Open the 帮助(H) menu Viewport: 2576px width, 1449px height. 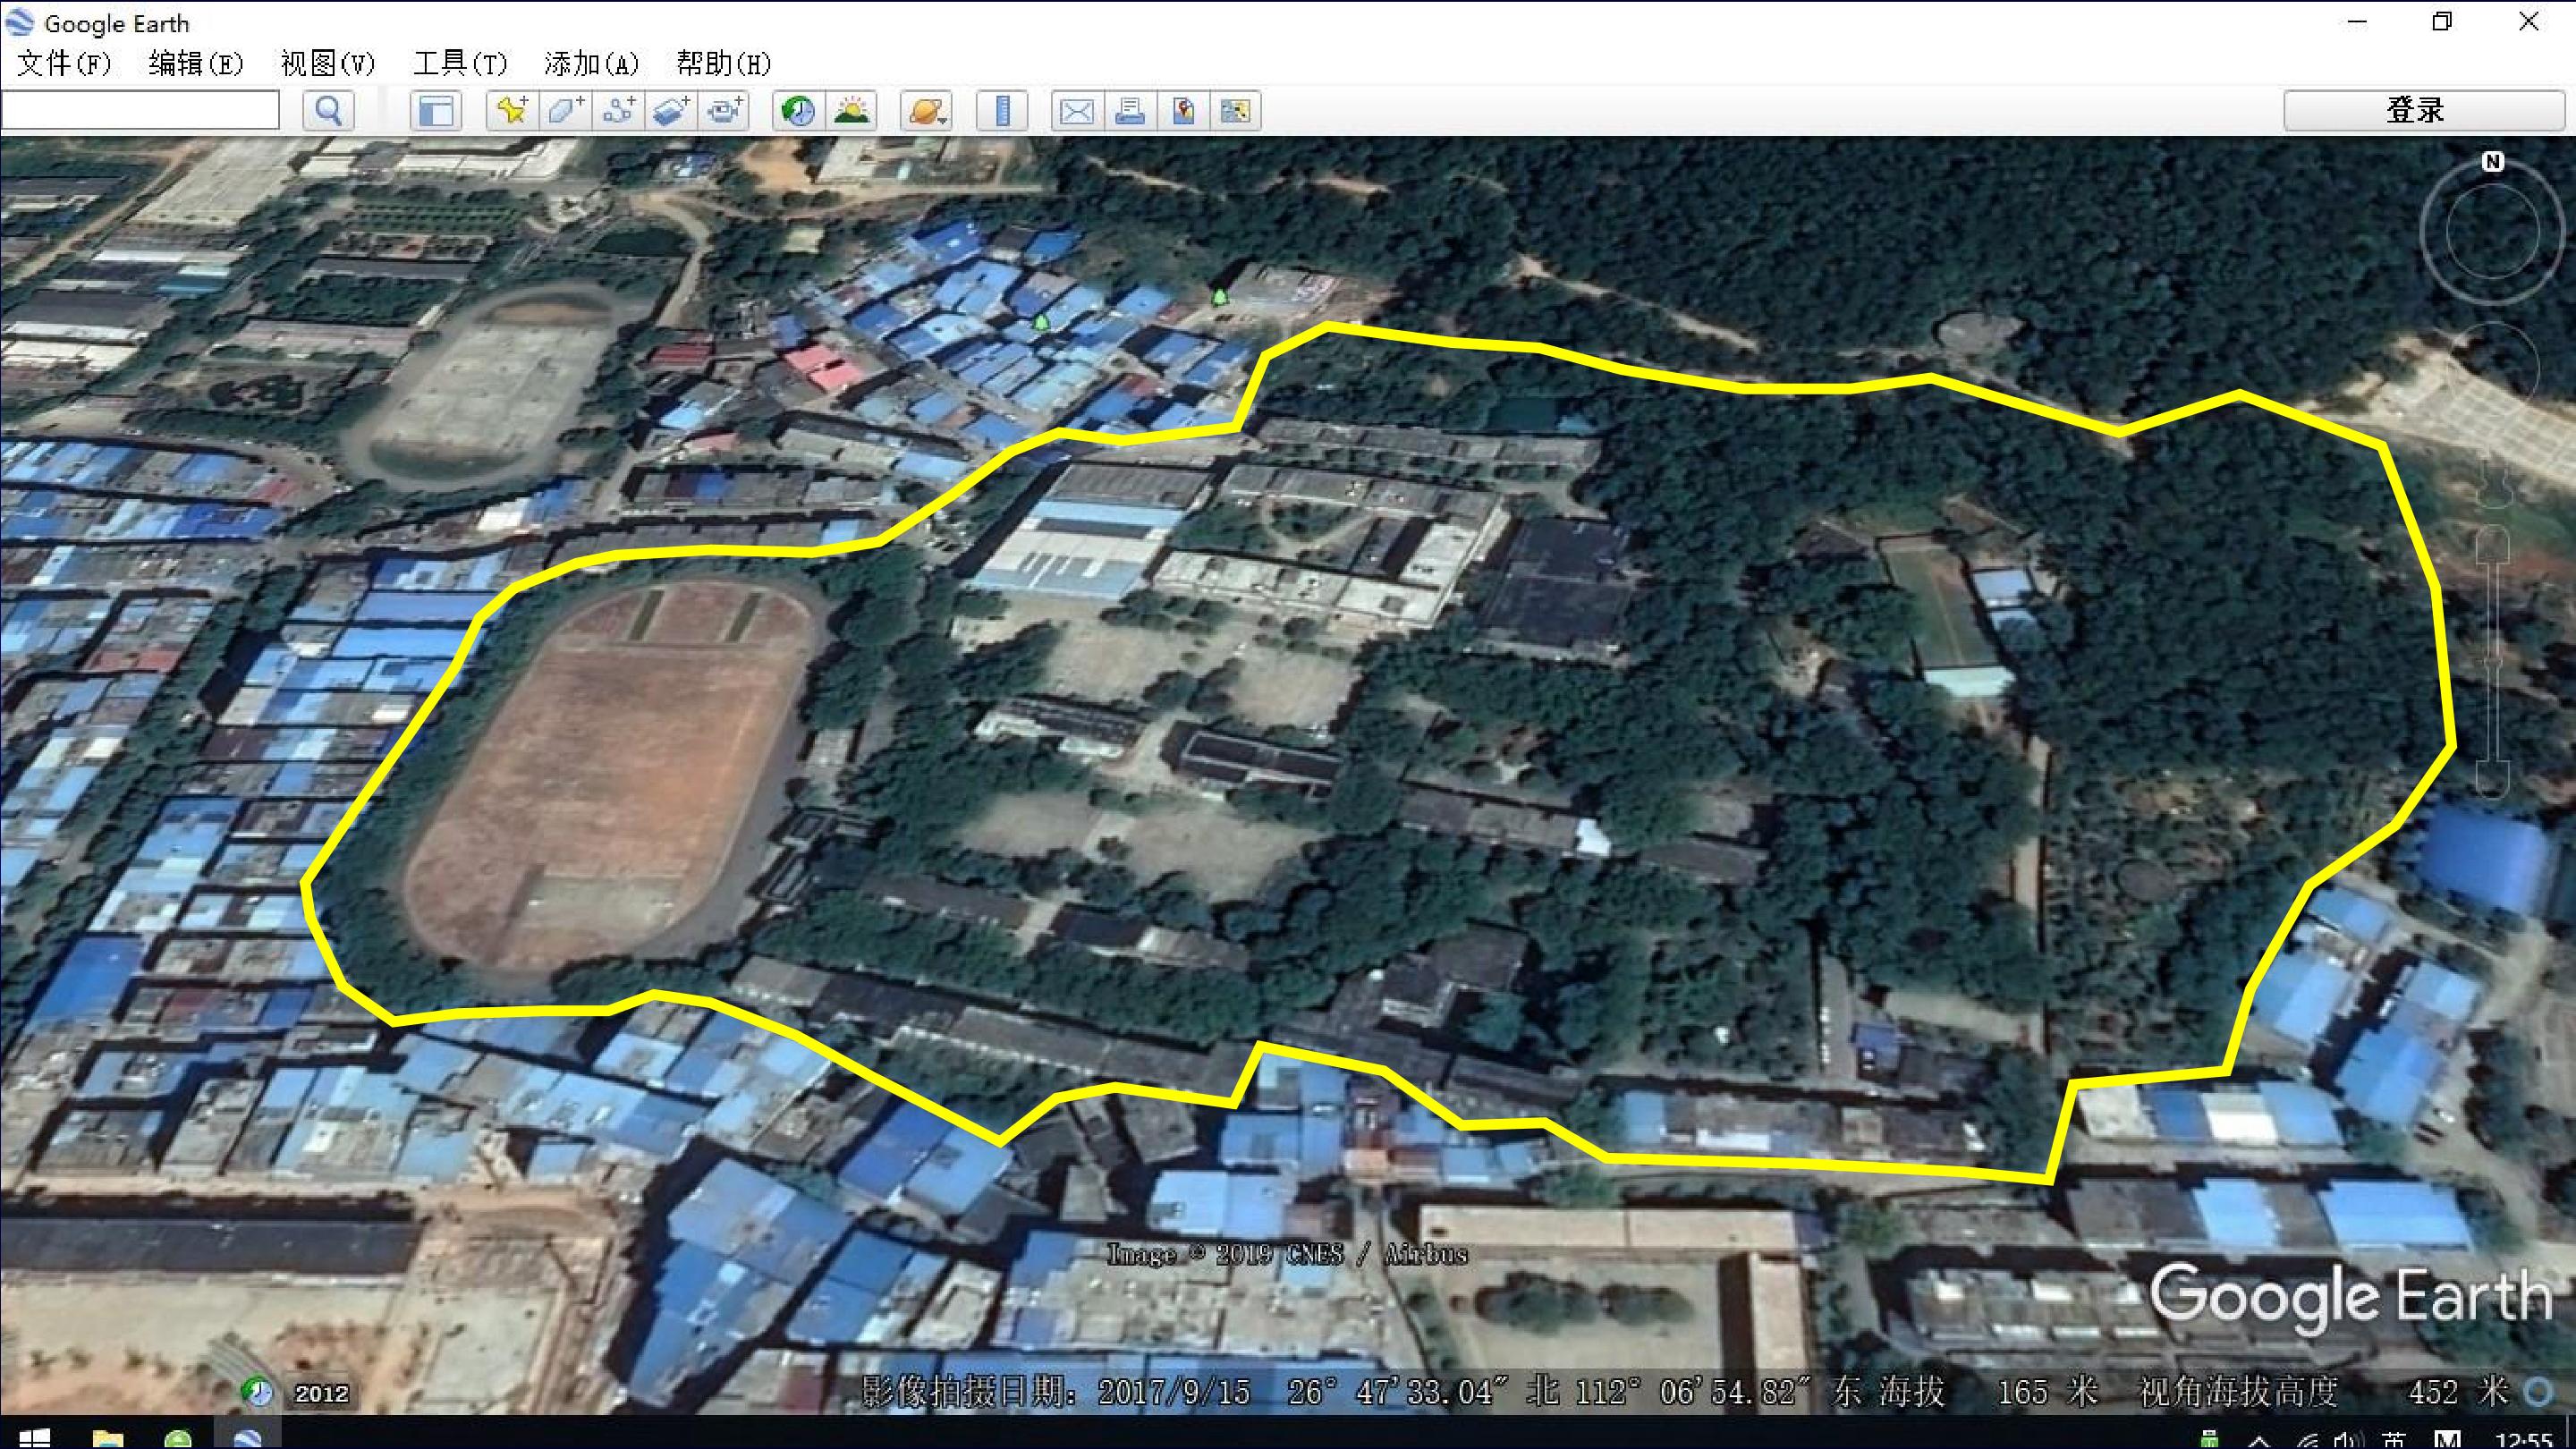pyautogui.click(x=724, y=64)
